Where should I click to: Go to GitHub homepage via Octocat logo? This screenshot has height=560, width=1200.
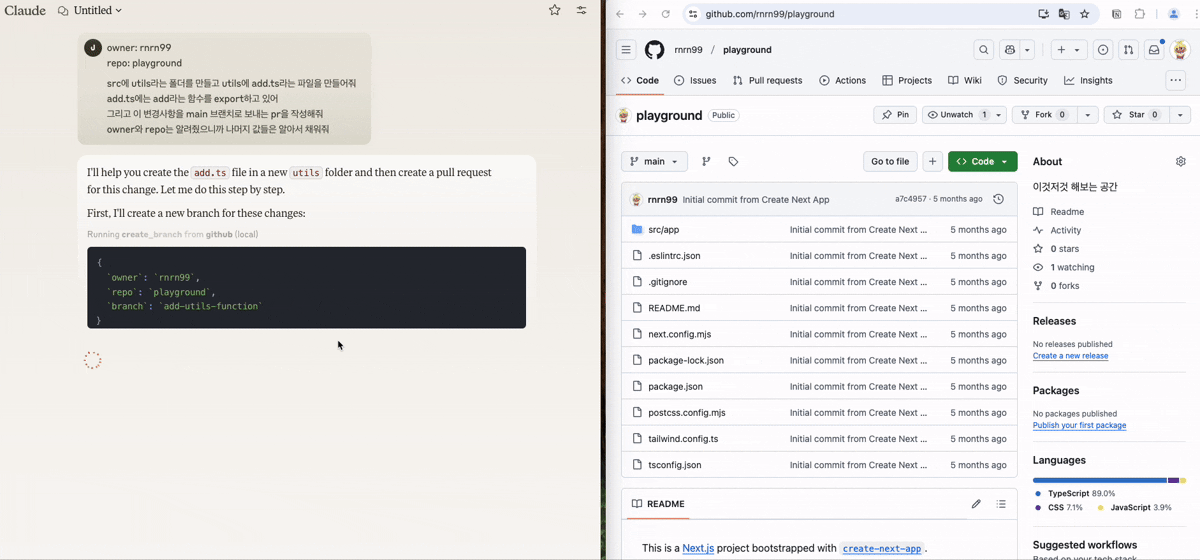[x=654, y=50]
